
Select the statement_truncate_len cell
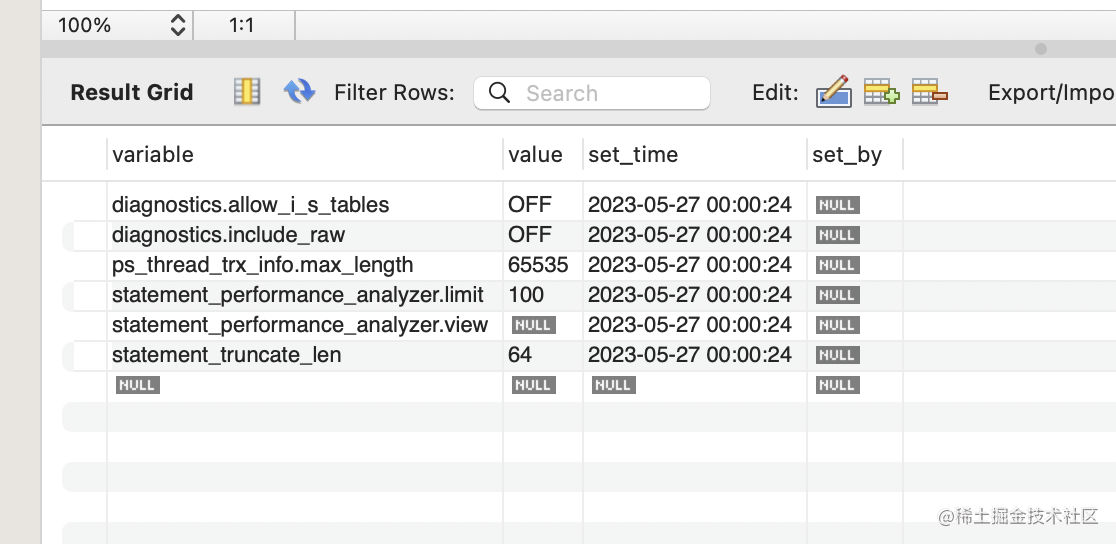226,355
